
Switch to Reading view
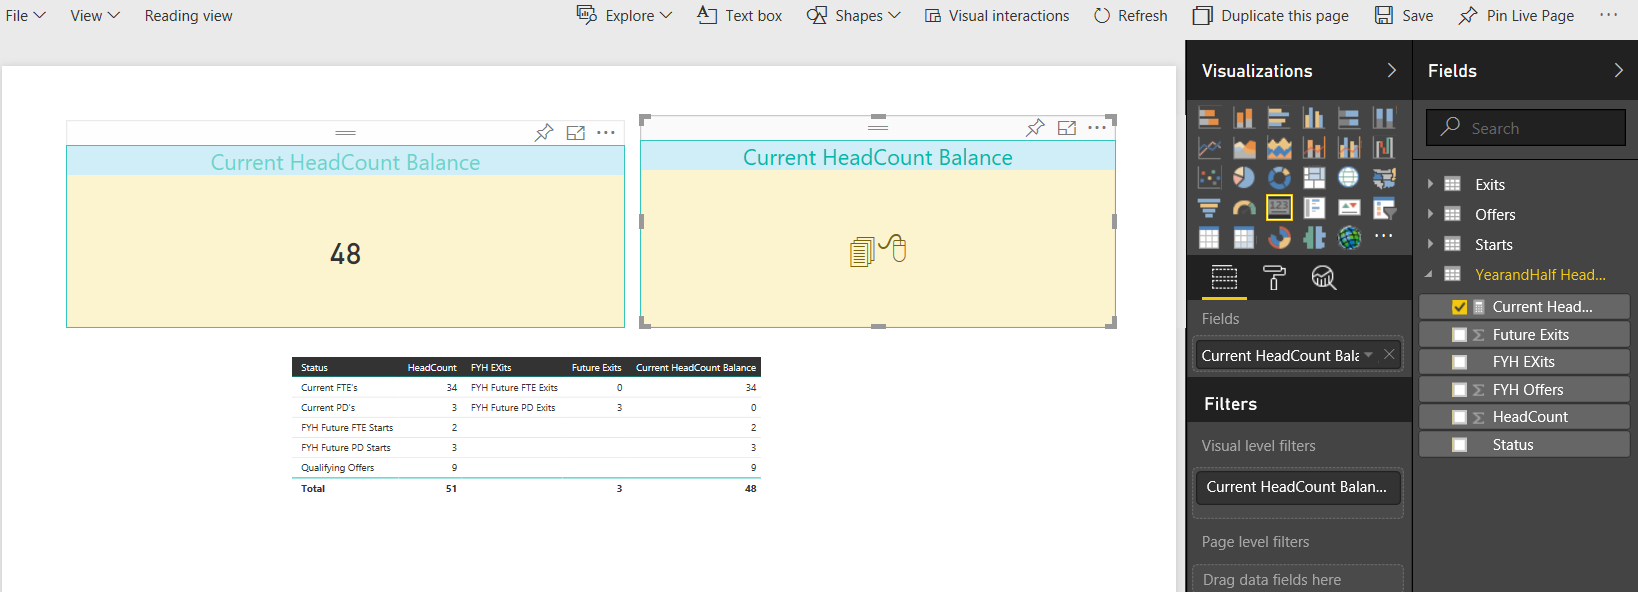pos(188,15)
